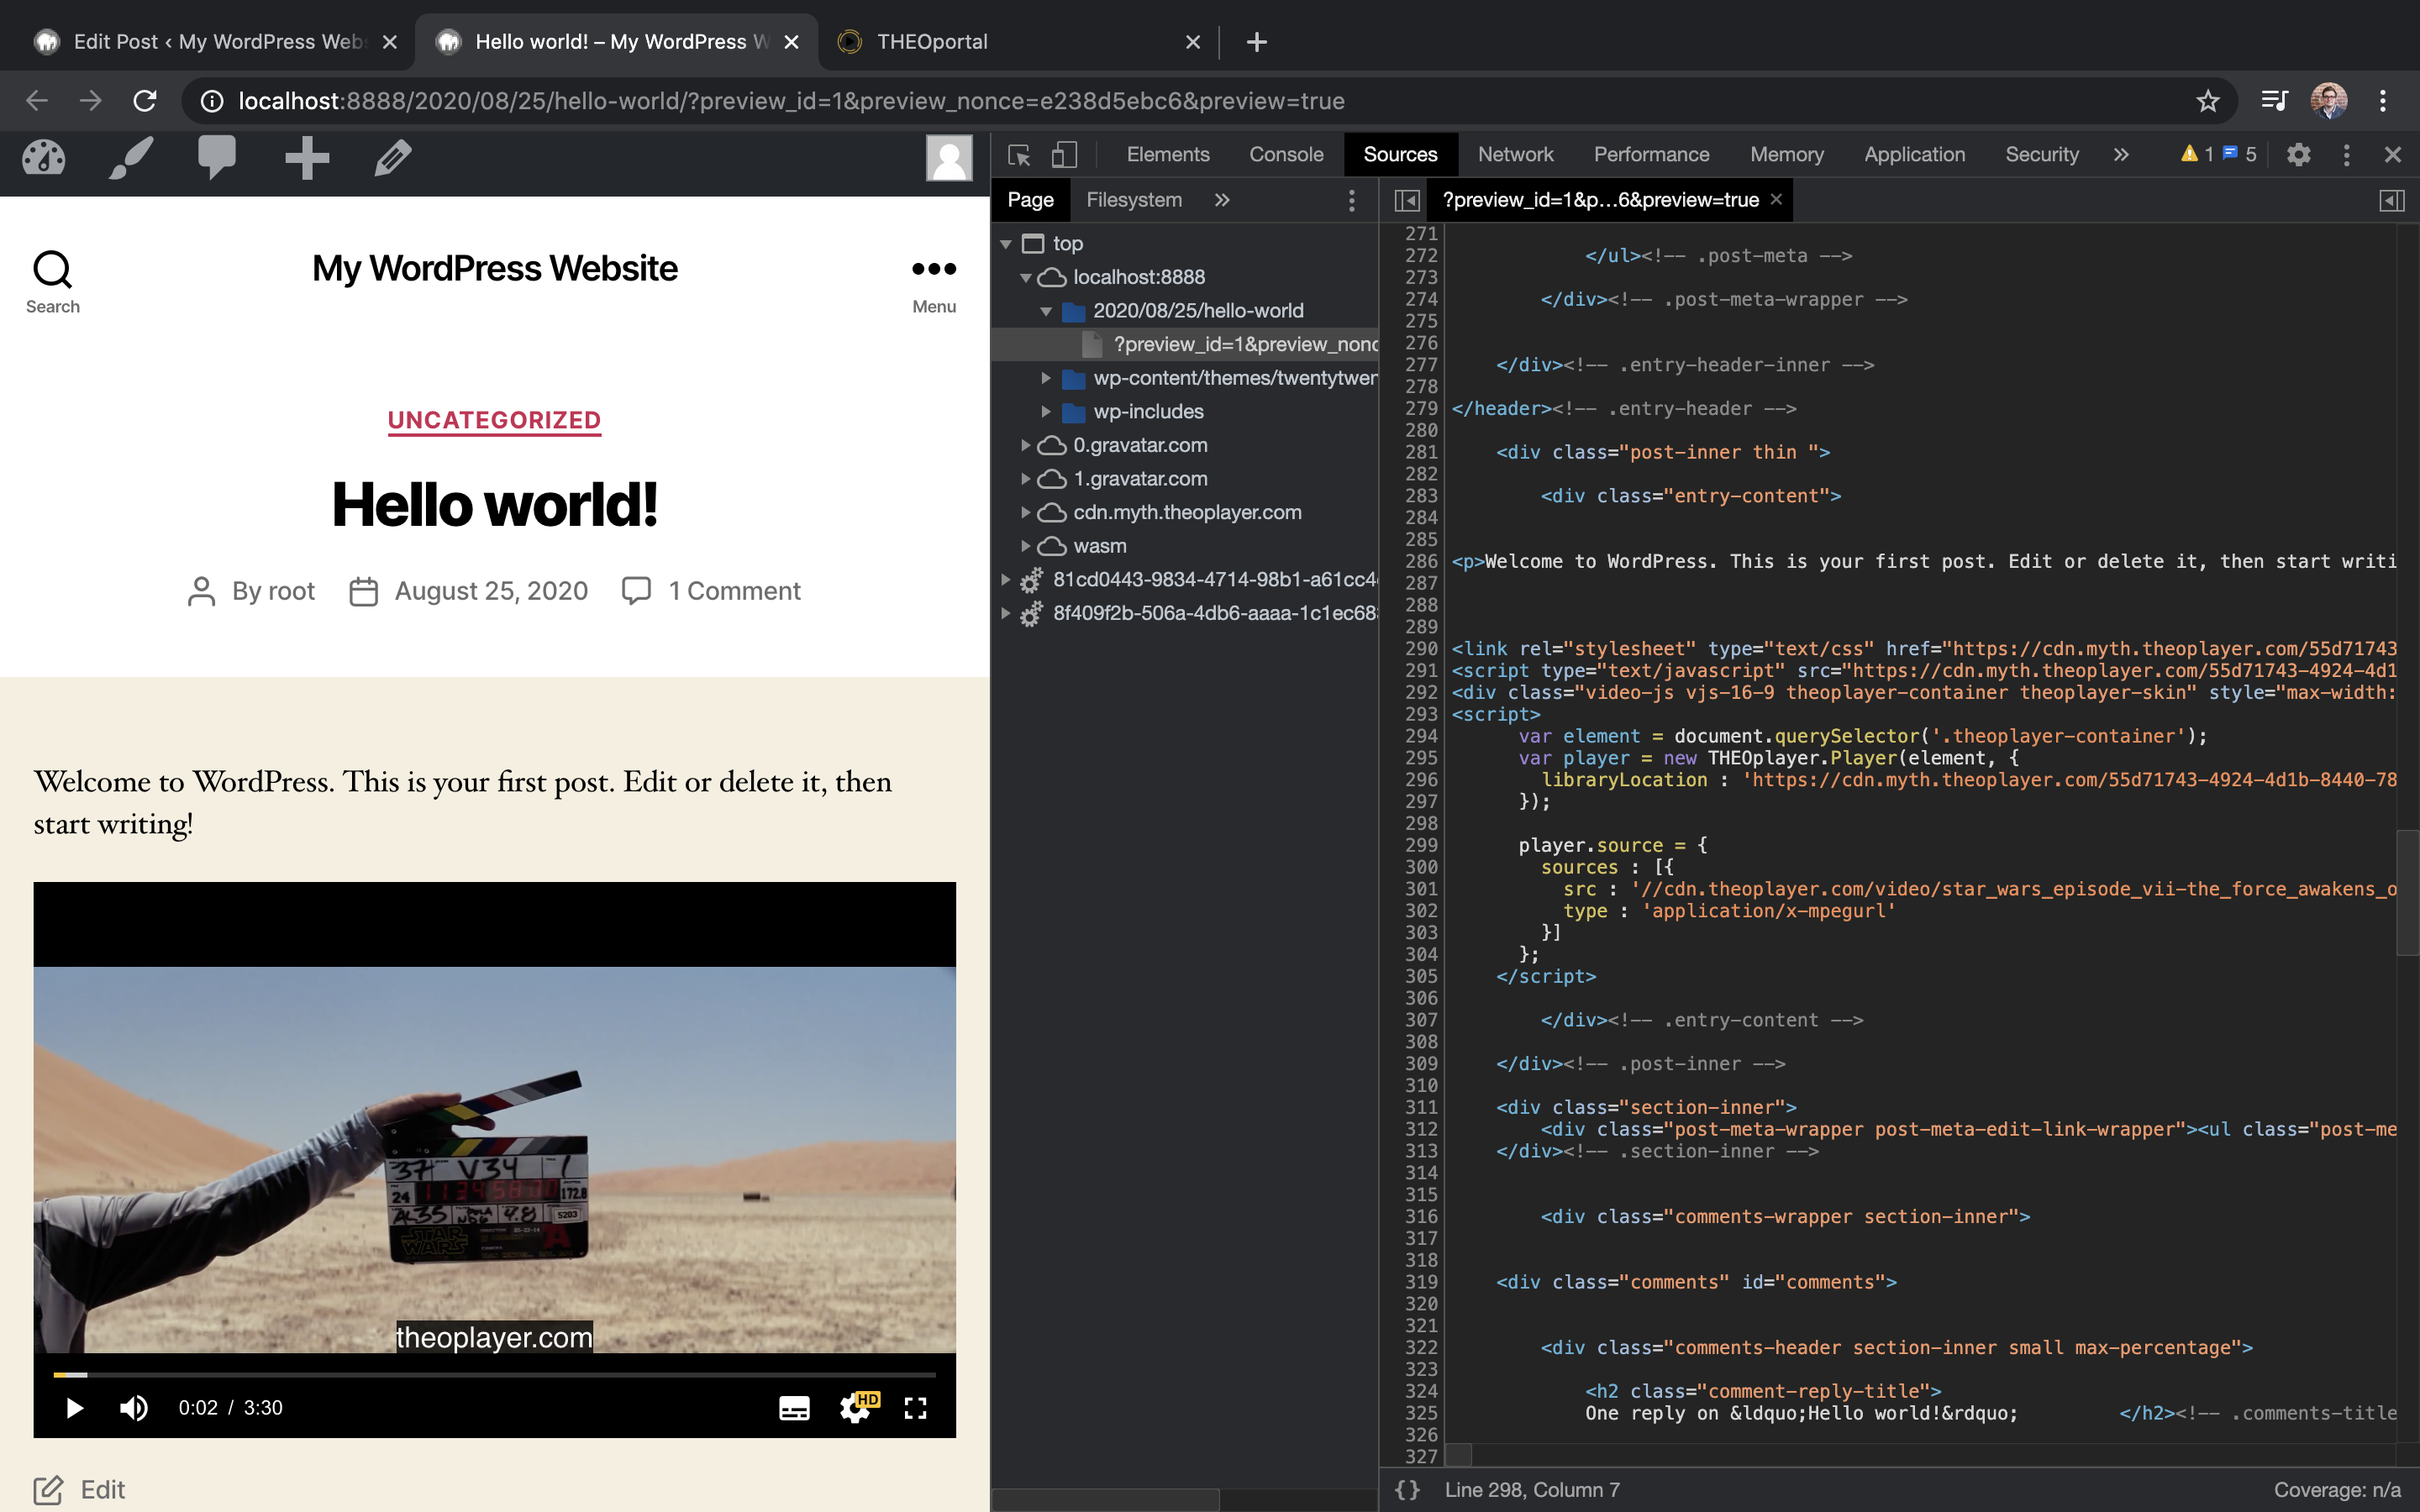This screenshot has height=1512, width=2420.
Task: Mute the video player audio
Action: (x=136, y=1408)
